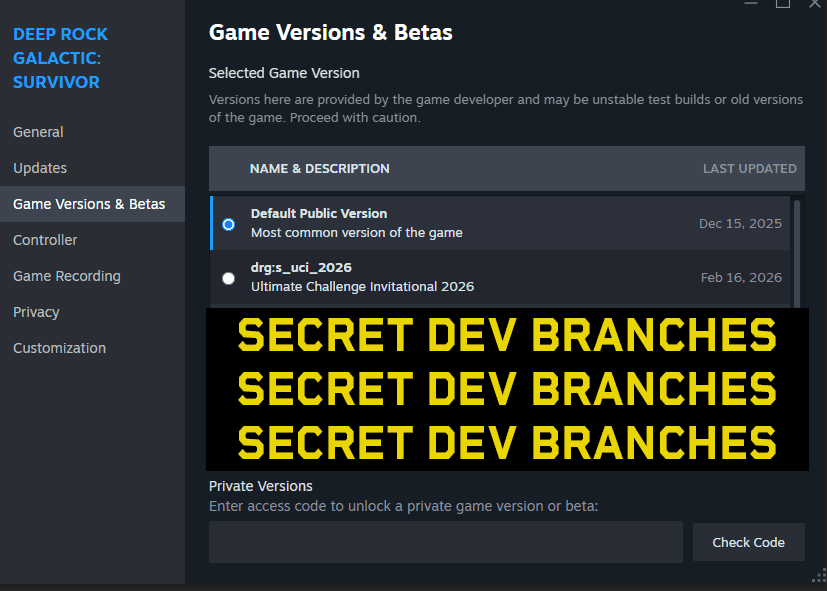Click the Feb 16, 2026 date

741,277
